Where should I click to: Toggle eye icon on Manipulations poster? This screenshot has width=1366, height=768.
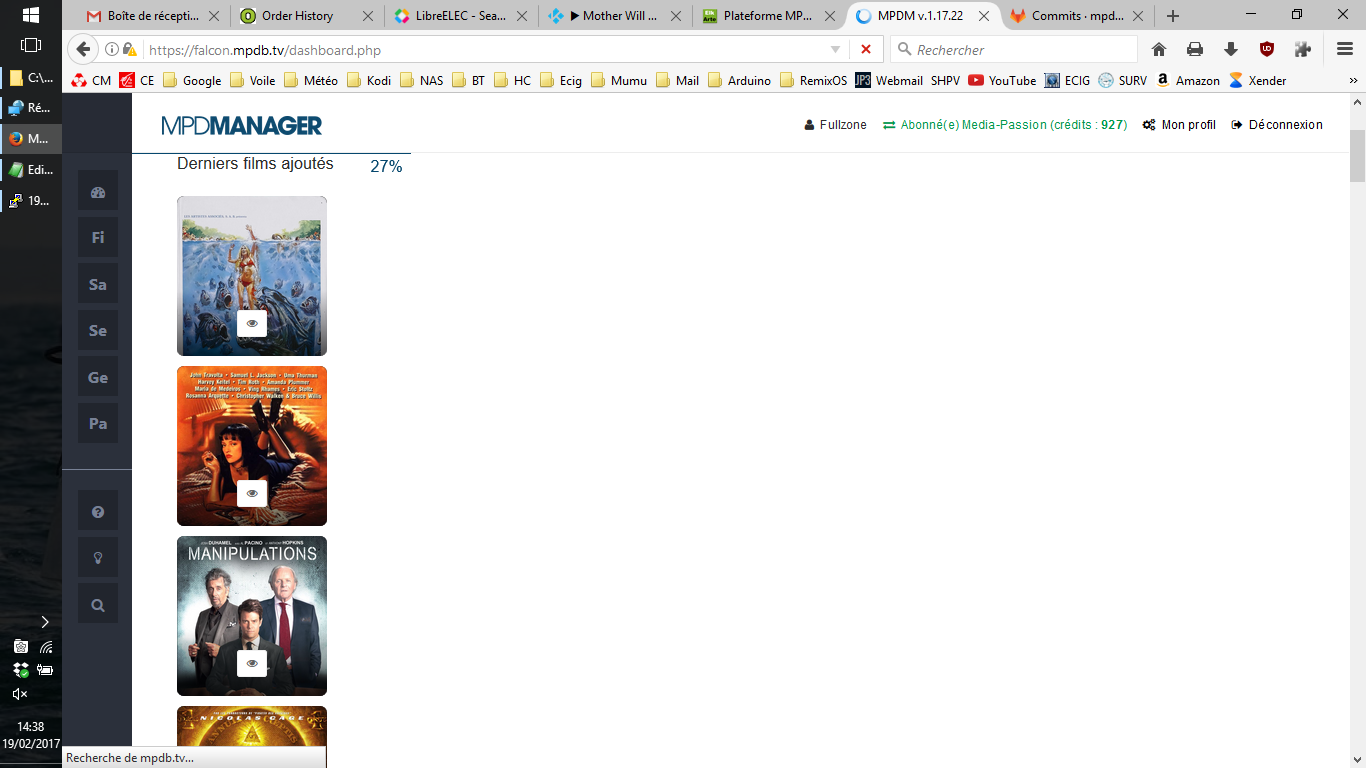coord(252,663)
